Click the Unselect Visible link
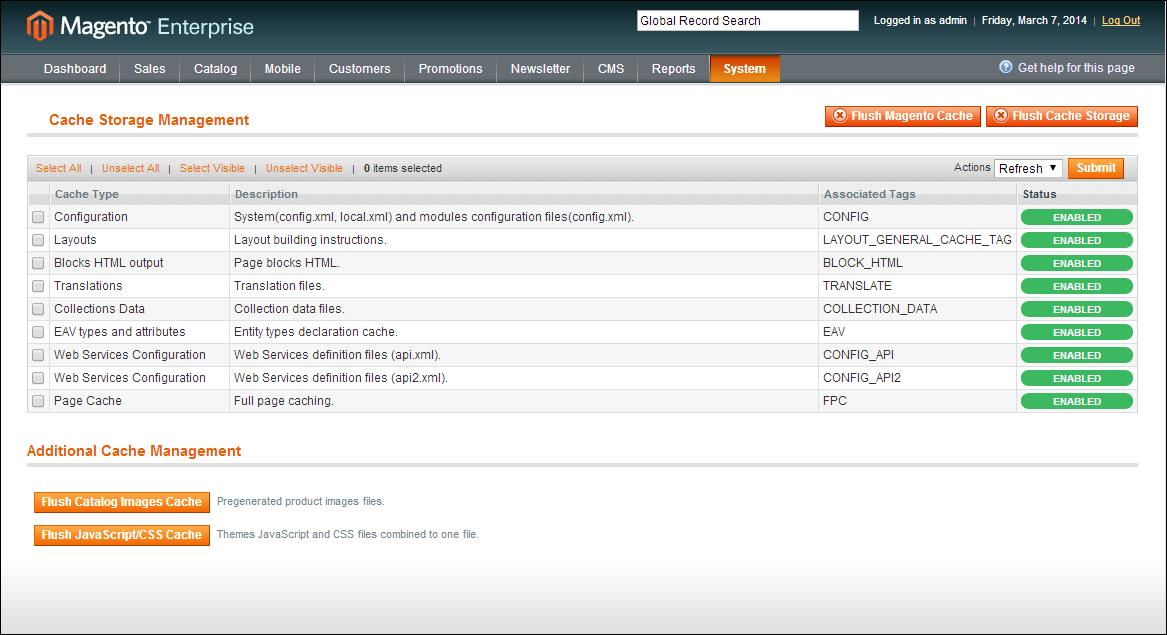The height and width of the screenshot is (635, 1167). tap(304, 168)
